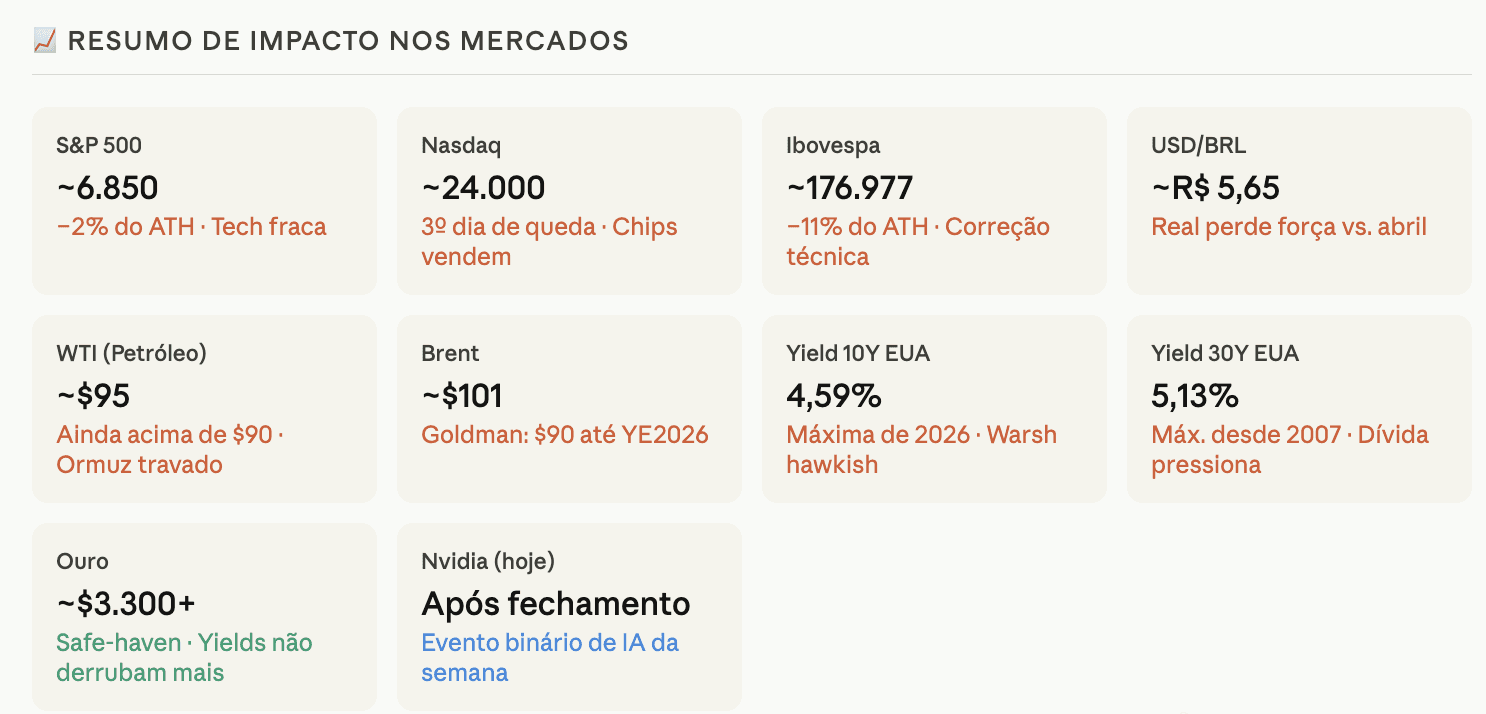1486x714 pixels.
Task: Click 'Evento binário de IA da semana' text
Action: 550,657
